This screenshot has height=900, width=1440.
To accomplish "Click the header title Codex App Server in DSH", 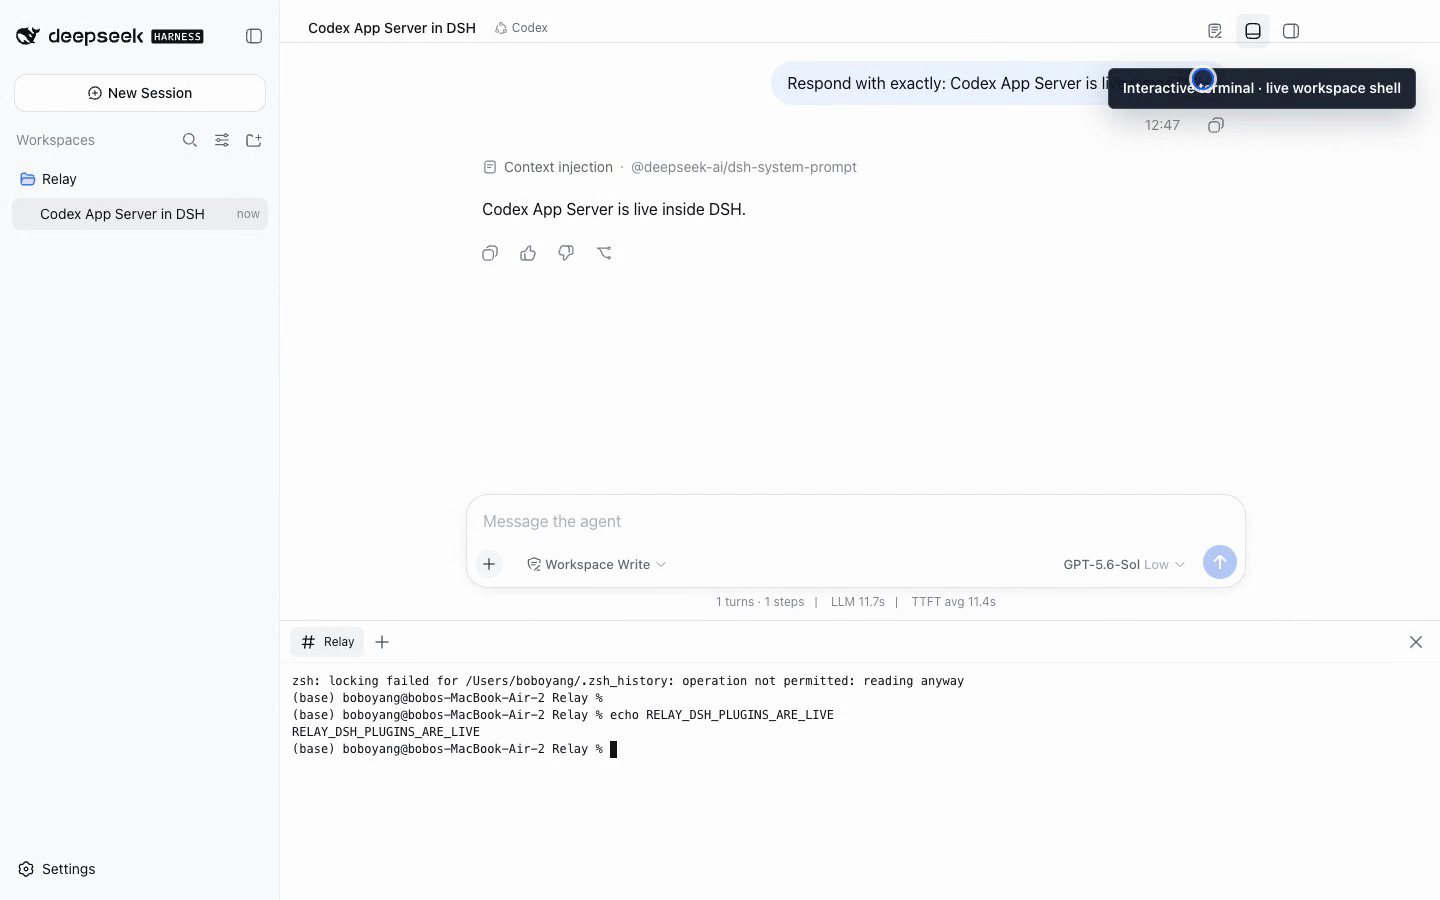I will 392,28.
